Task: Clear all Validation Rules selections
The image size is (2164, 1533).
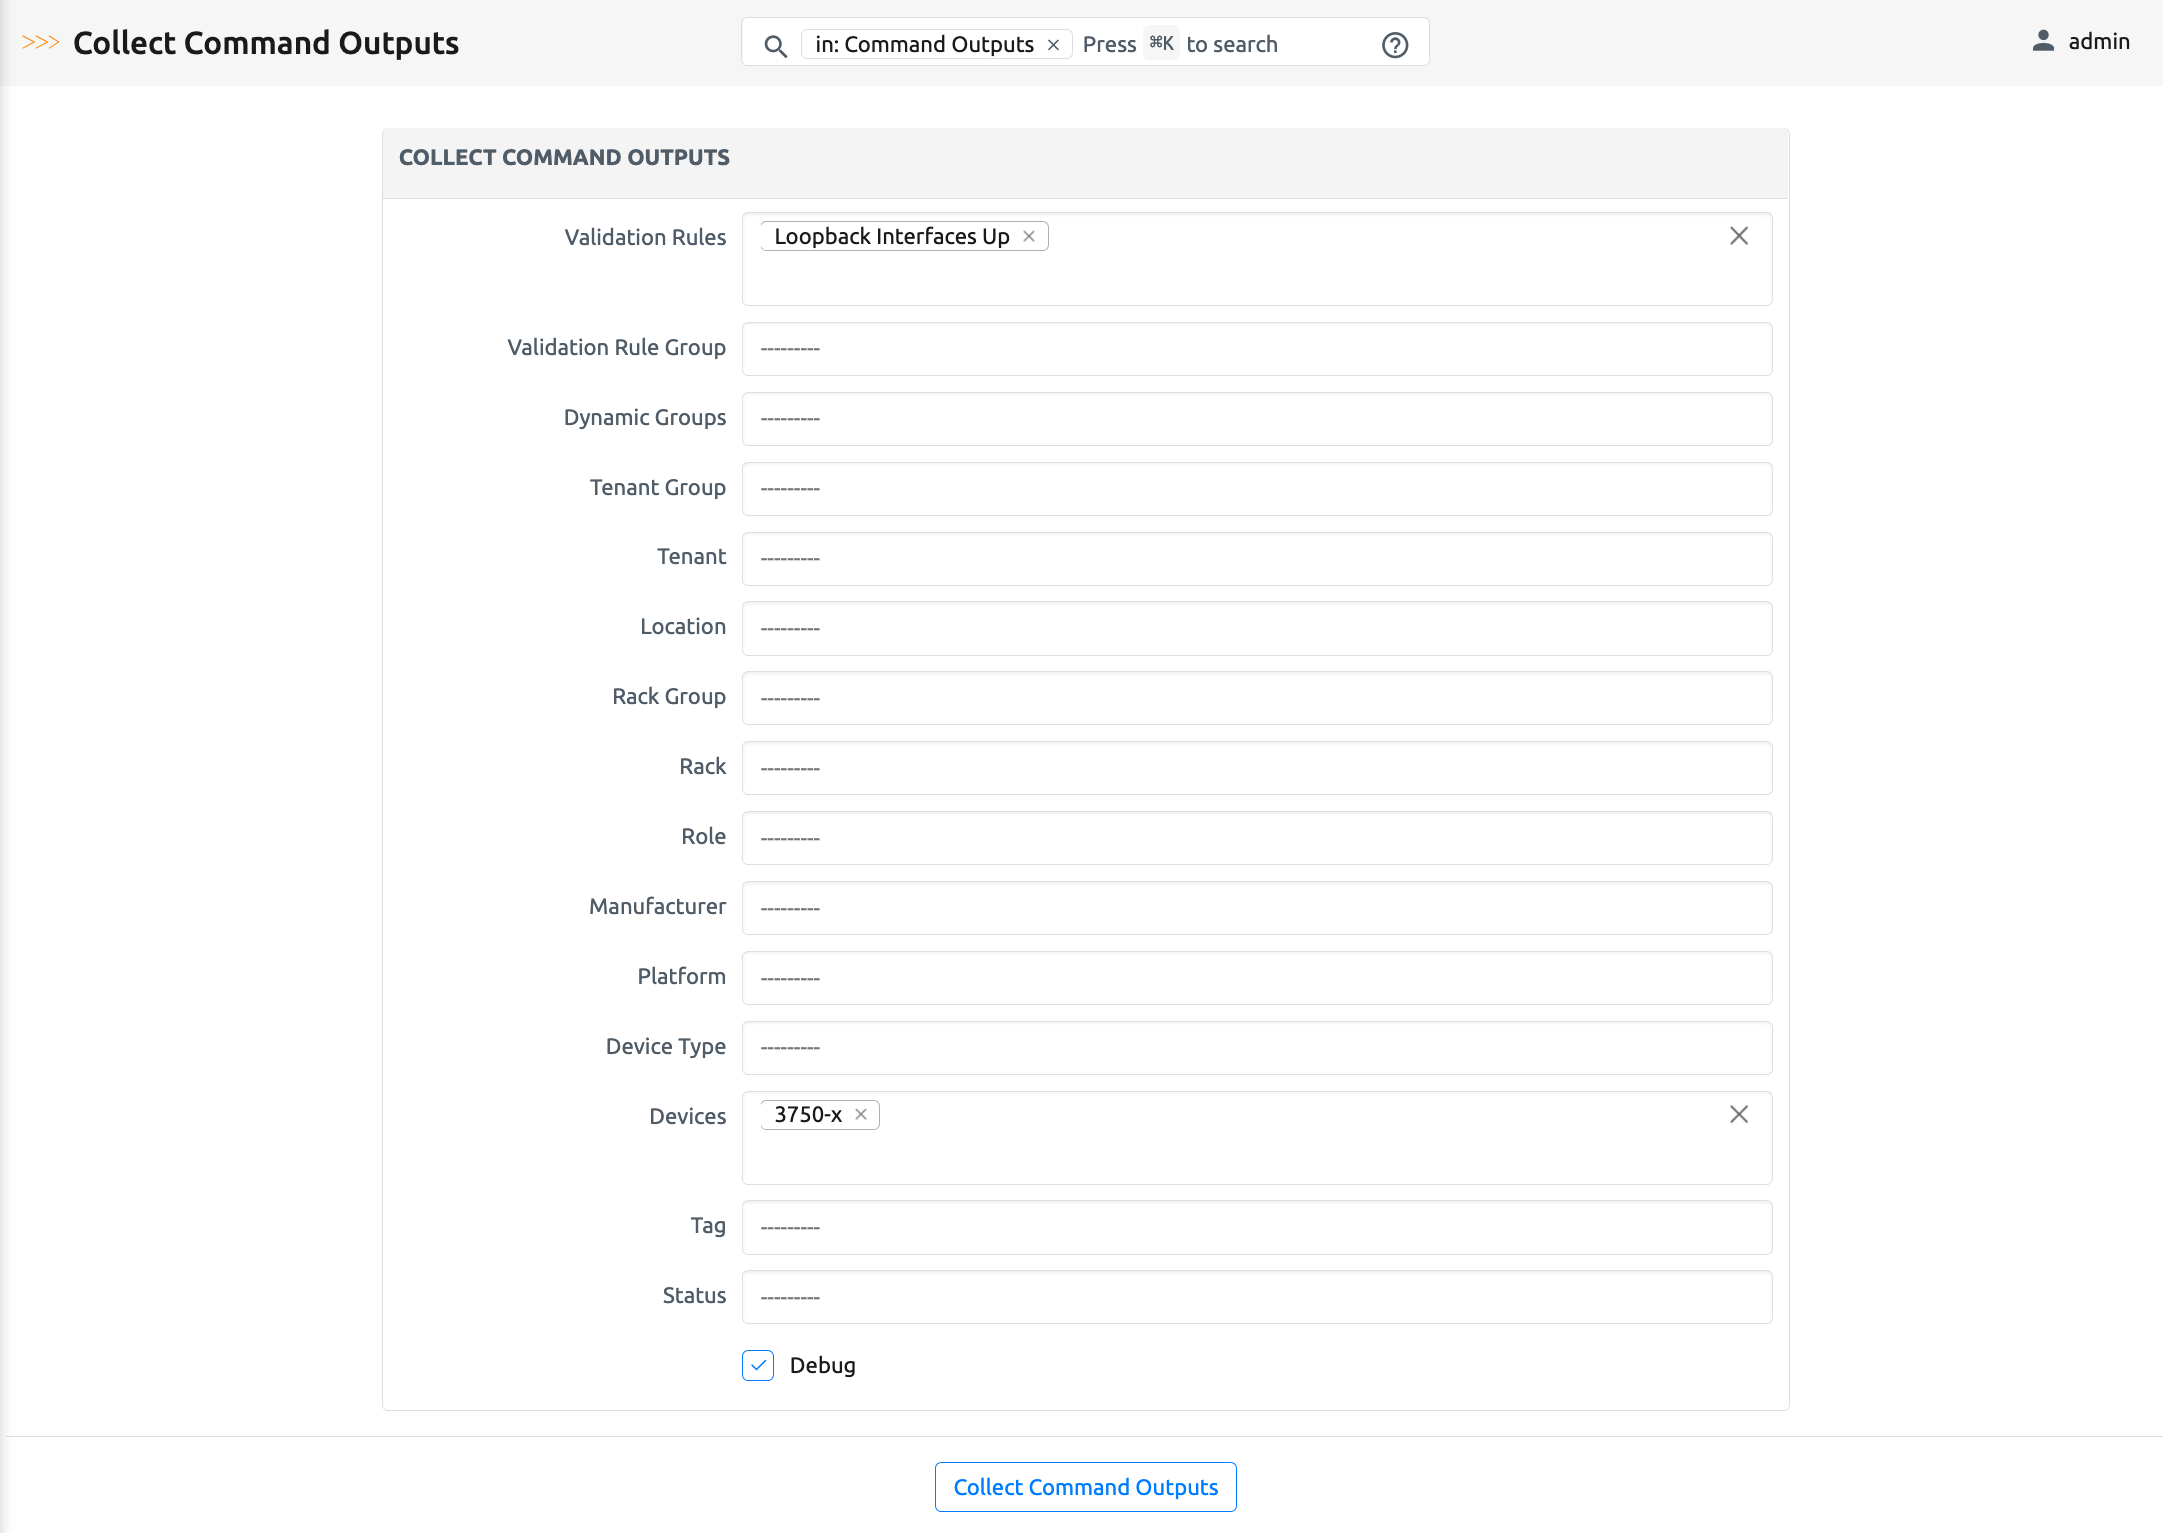Action: (x=1738, y=236)
